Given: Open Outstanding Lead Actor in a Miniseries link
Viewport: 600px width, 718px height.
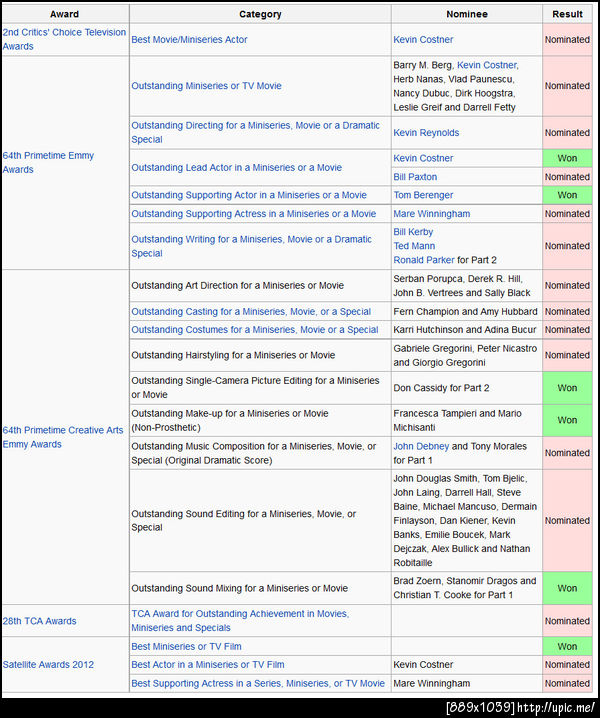Looking at the screenshot, I should [x=236, y=168].
